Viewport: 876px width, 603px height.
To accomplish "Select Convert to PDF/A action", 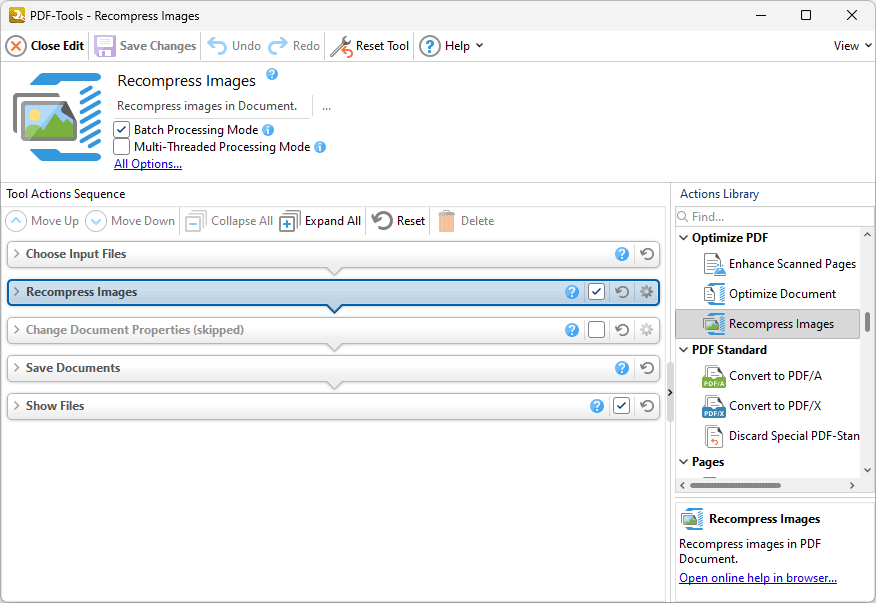I will tap(762, 376).
